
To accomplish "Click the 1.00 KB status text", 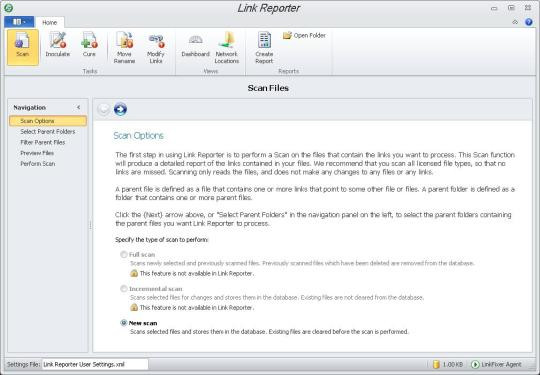I will [453, 364].
